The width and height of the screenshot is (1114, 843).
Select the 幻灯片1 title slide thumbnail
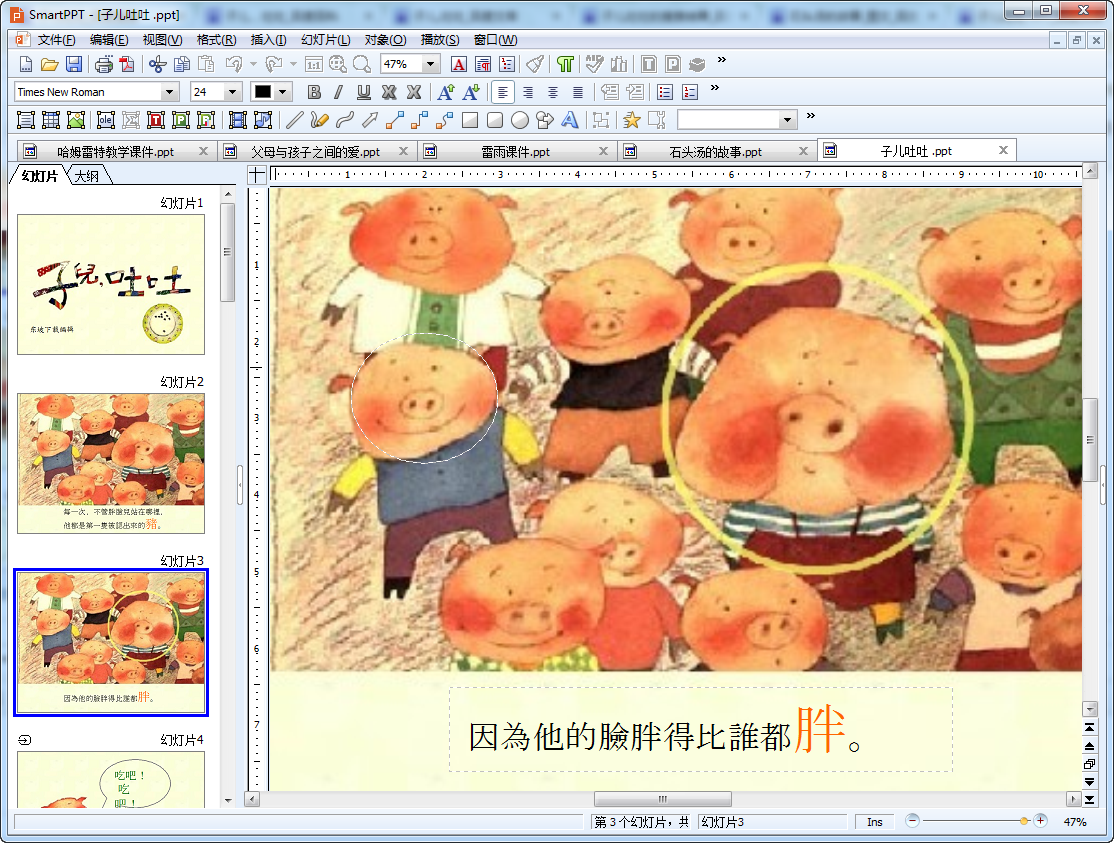pyautogui.click(x=111, y=284)
